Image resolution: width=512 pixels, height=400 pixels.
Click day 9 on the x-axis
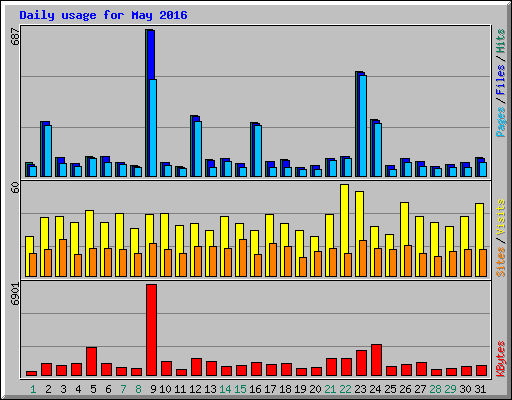(153, 389)
